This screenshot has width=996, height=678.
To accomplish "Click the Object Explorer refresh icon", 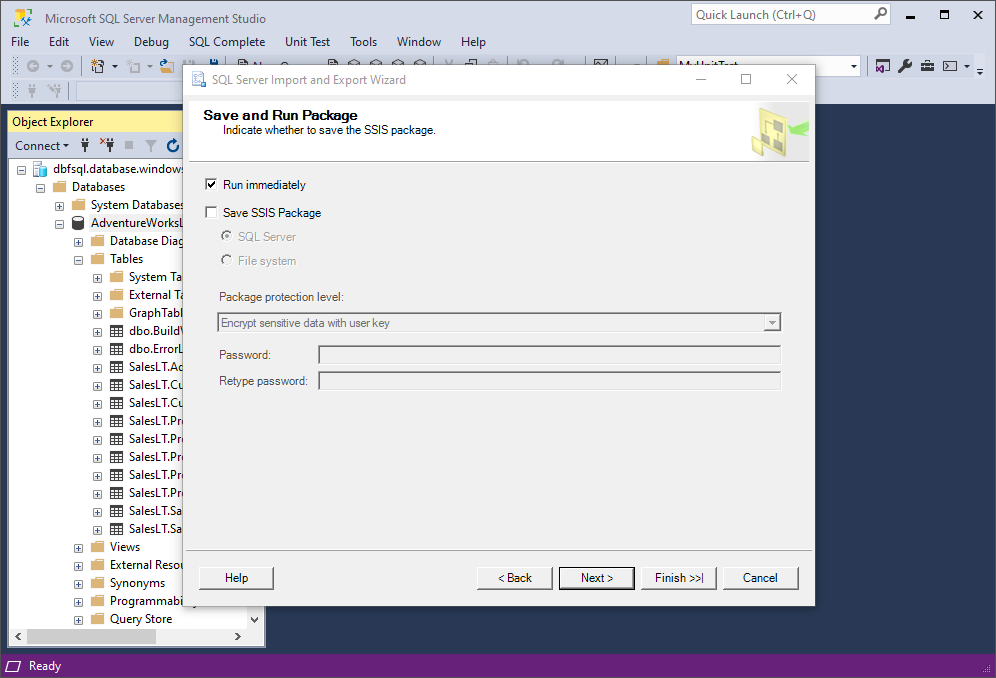I will pos(173,146).
